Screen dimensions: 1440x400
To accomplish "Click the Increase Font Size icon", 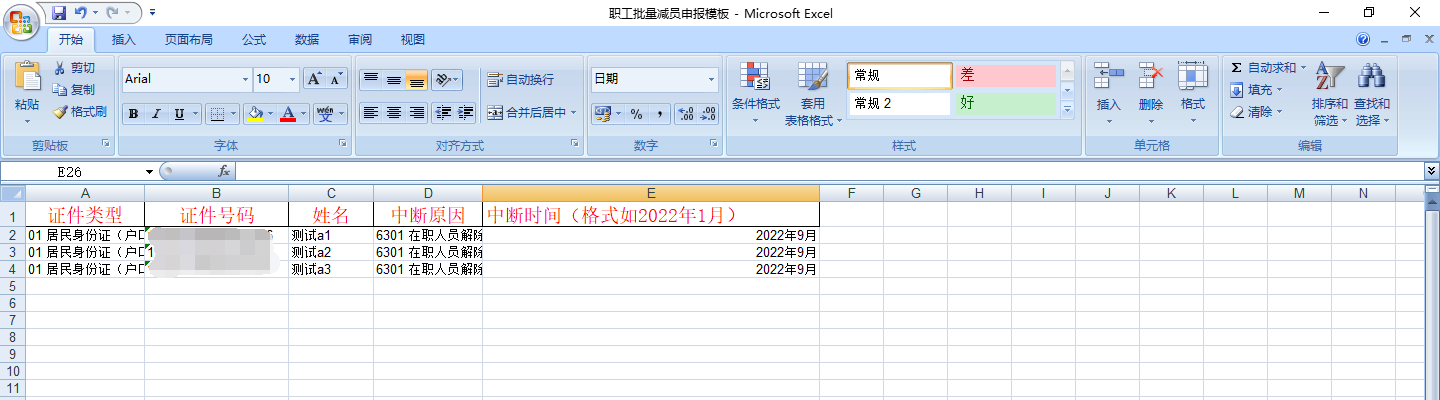I will pos(314,79).
